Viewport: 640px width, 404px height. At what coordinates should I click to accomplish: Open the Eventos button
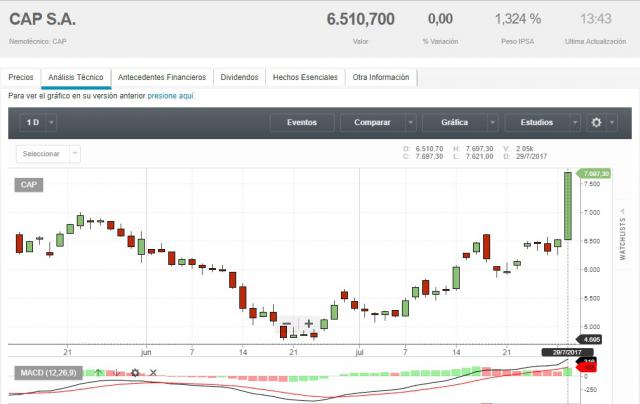tap(302, 122)
